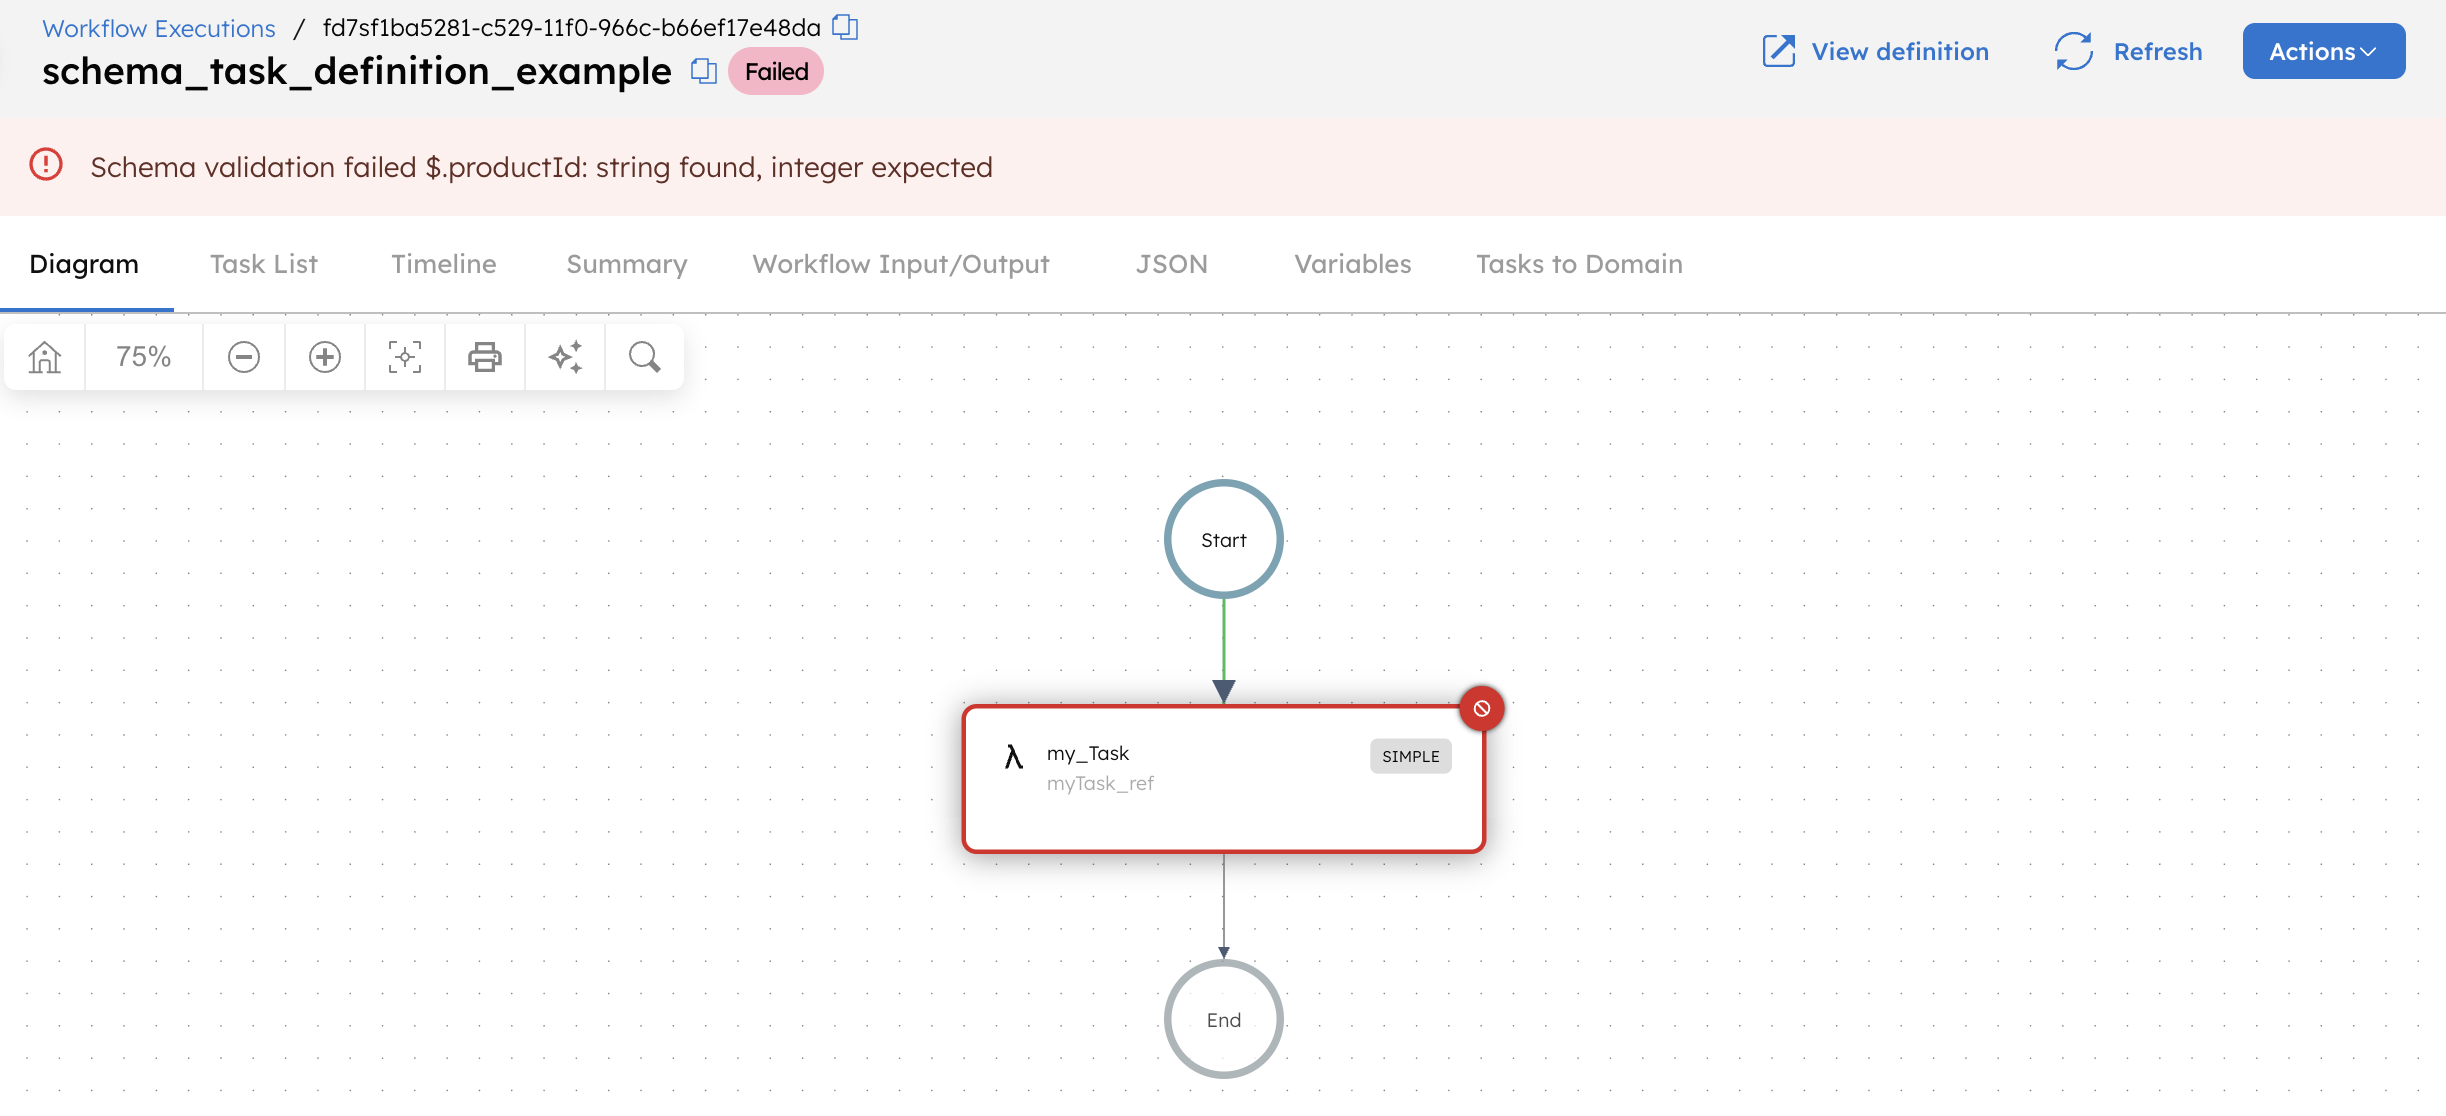Image resolution: width=2446 pixels, height=1116 pixels.
Task: Print the workflow diagram
Action: click(x=484, y=356)
